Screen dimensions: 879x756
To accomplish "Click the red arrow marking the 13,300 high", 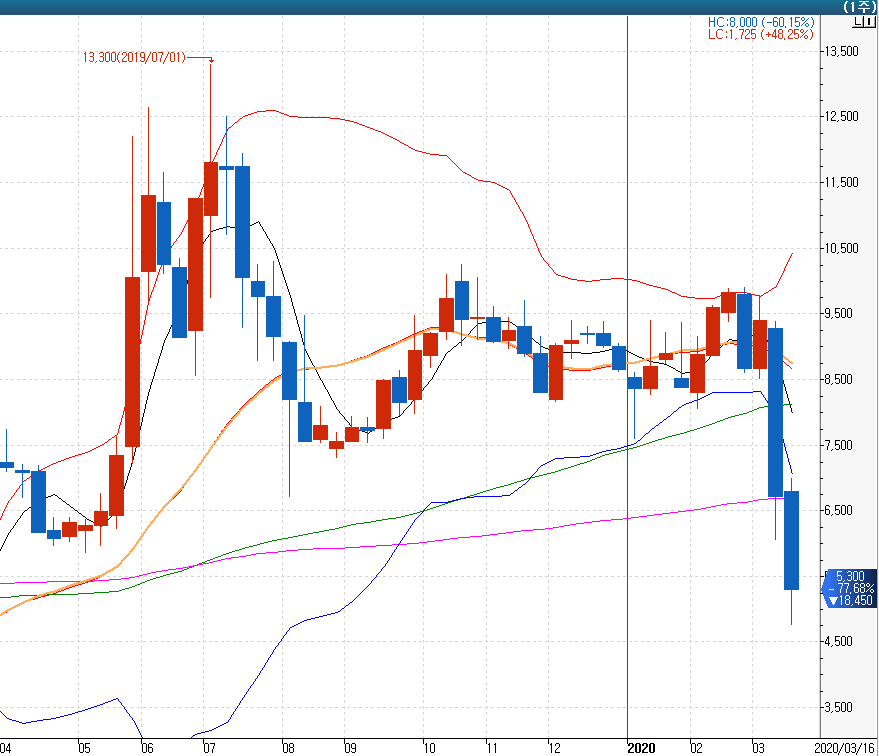I will tap(210, 60).
